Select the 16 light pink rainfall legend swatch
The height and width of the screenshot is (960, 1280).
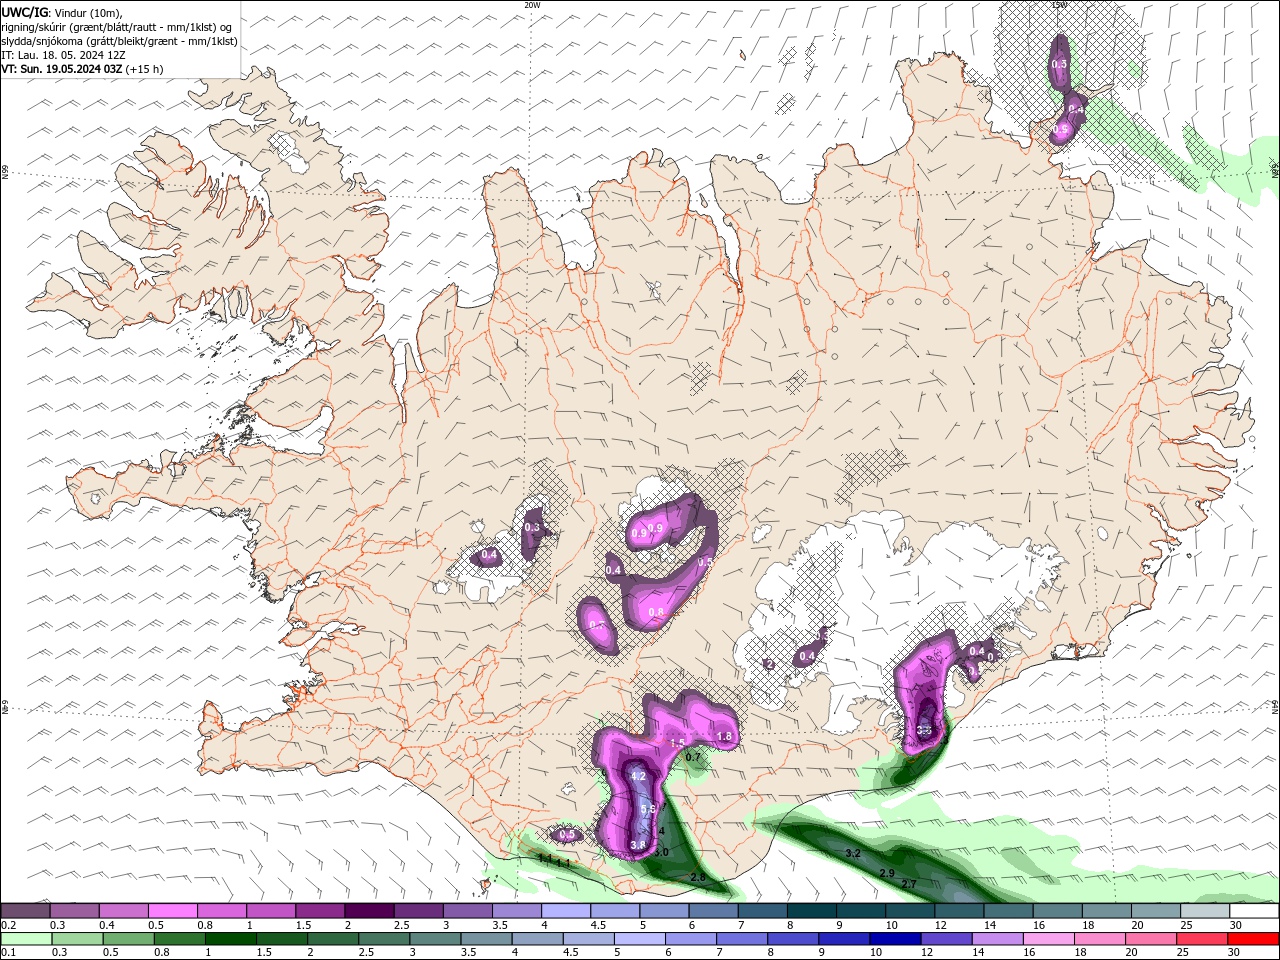[1050, 939]
